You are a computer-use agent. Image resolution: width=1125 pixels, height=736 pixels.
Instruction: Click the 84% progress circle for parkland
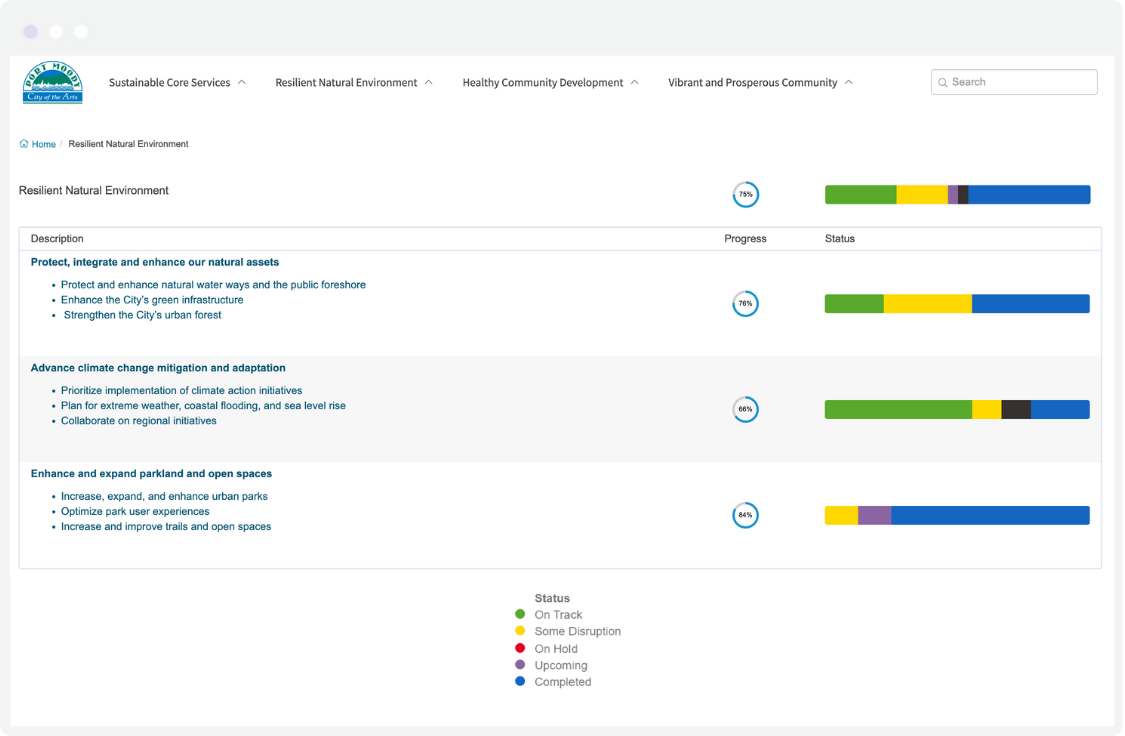[745, 515]
